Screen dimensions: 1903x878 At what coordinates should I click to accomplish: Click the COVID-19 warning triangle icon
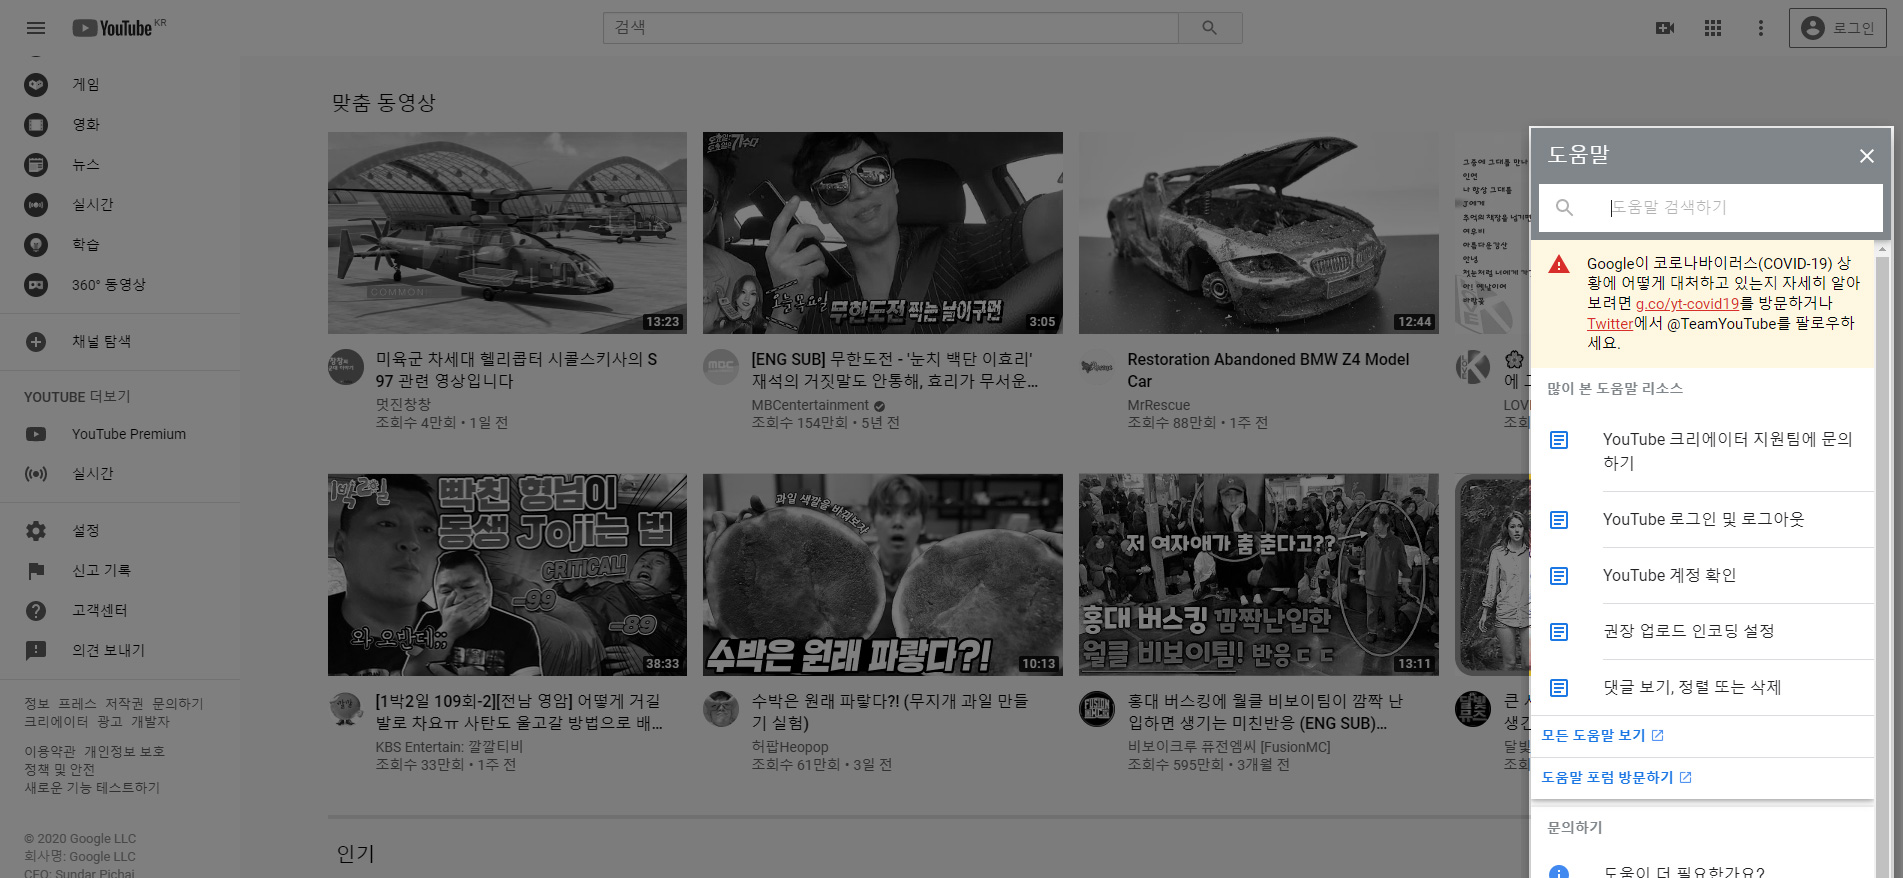point(1559,265)
